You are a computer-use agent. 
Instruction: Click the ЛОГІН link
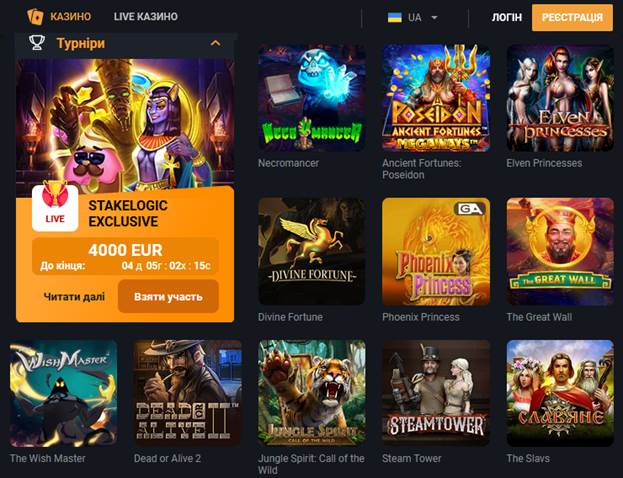(507, 17)
